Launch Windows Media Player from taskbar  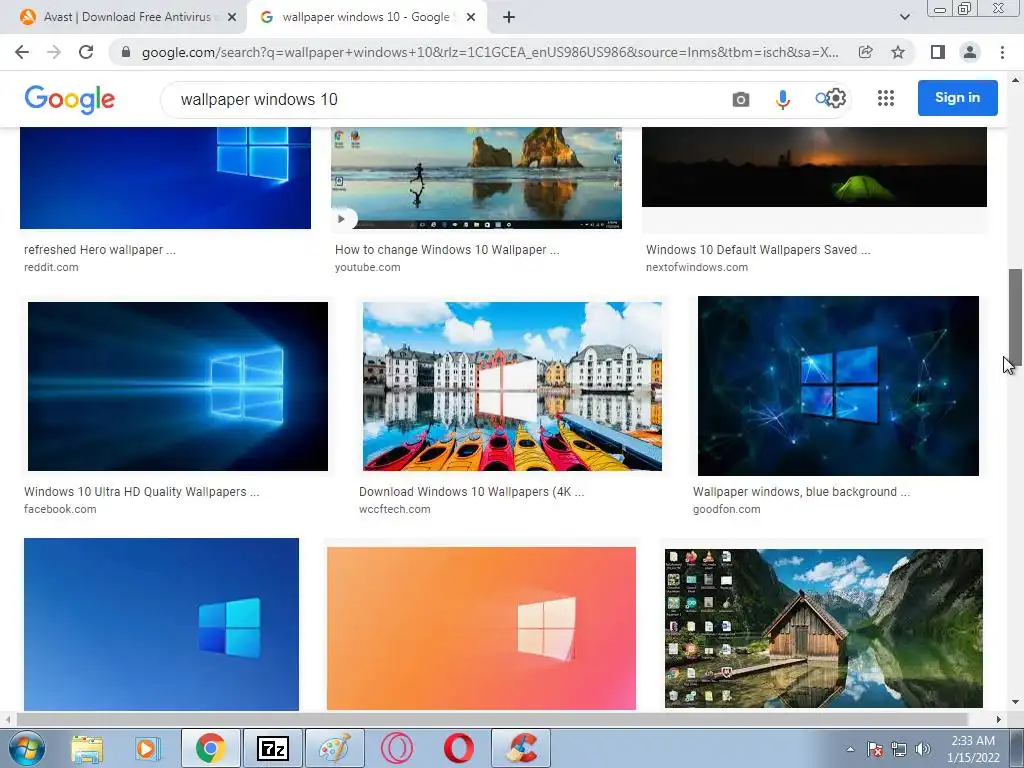point(148,748)
